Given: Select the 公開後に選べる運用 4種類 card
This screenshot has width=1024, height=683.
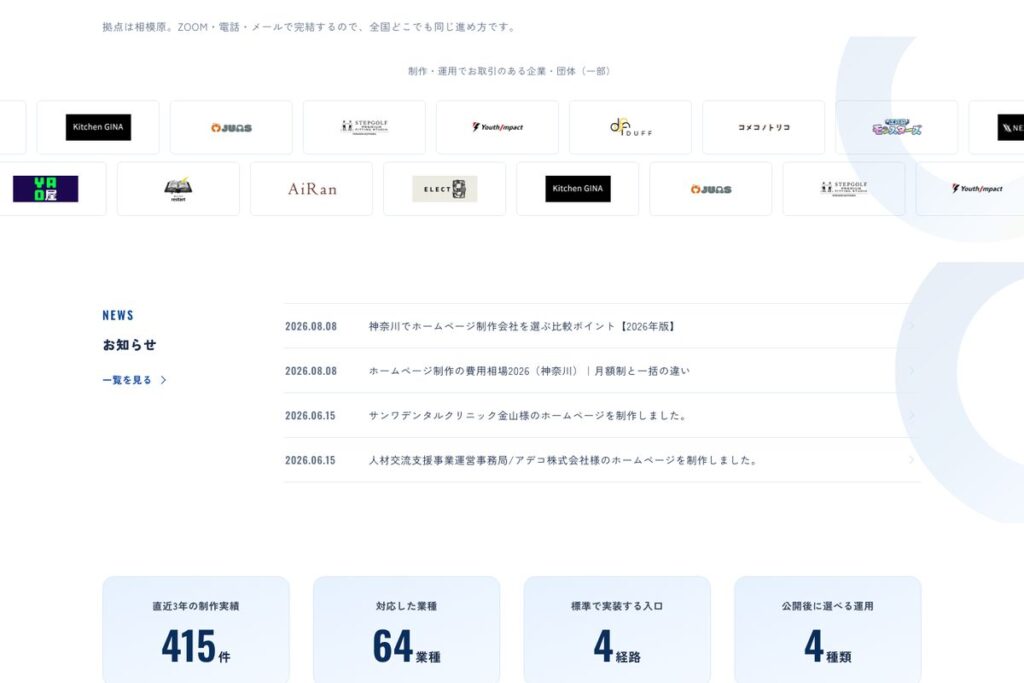Looking at the screenshot, I should click(x=827, y=629).
